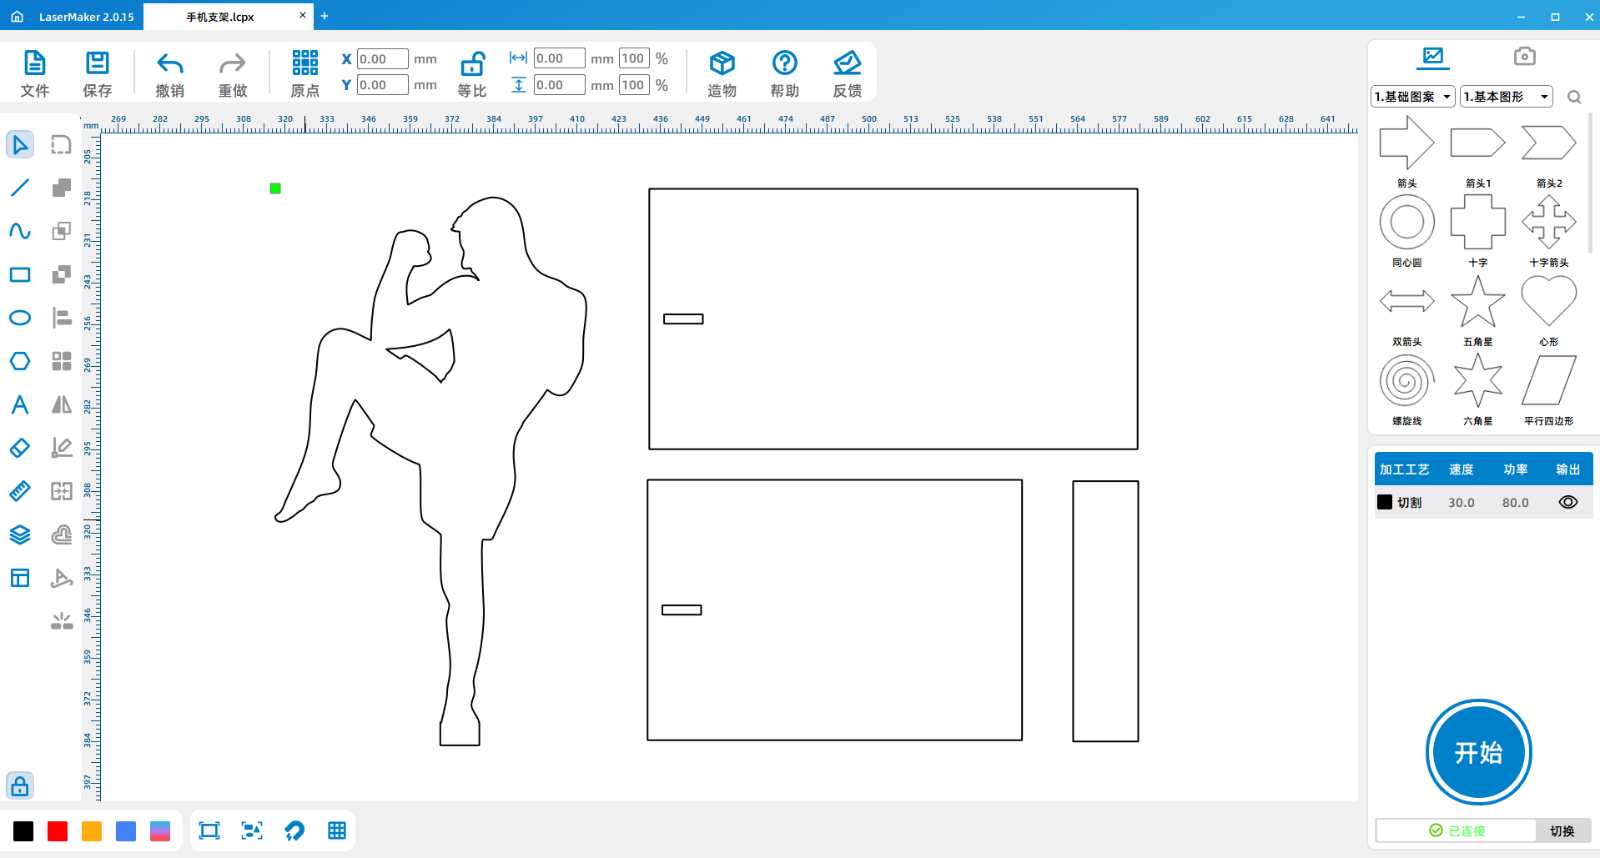Toggle the 等比 aspect ratio lock
1600x858 pixels.
[472, 65]
